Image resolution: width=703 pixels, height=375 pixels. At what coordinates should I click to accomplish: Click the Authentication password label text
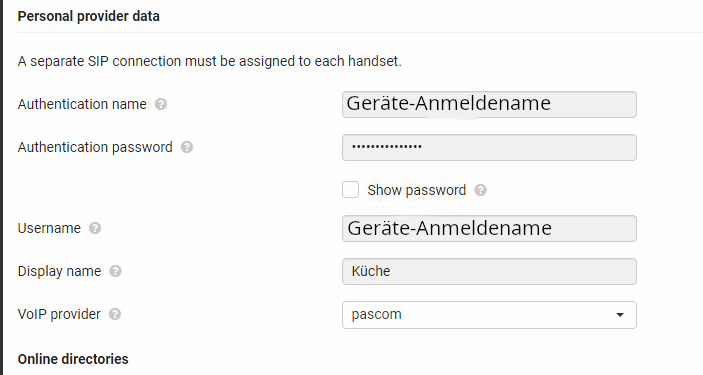pyautogui.click(x=95, y=147)
